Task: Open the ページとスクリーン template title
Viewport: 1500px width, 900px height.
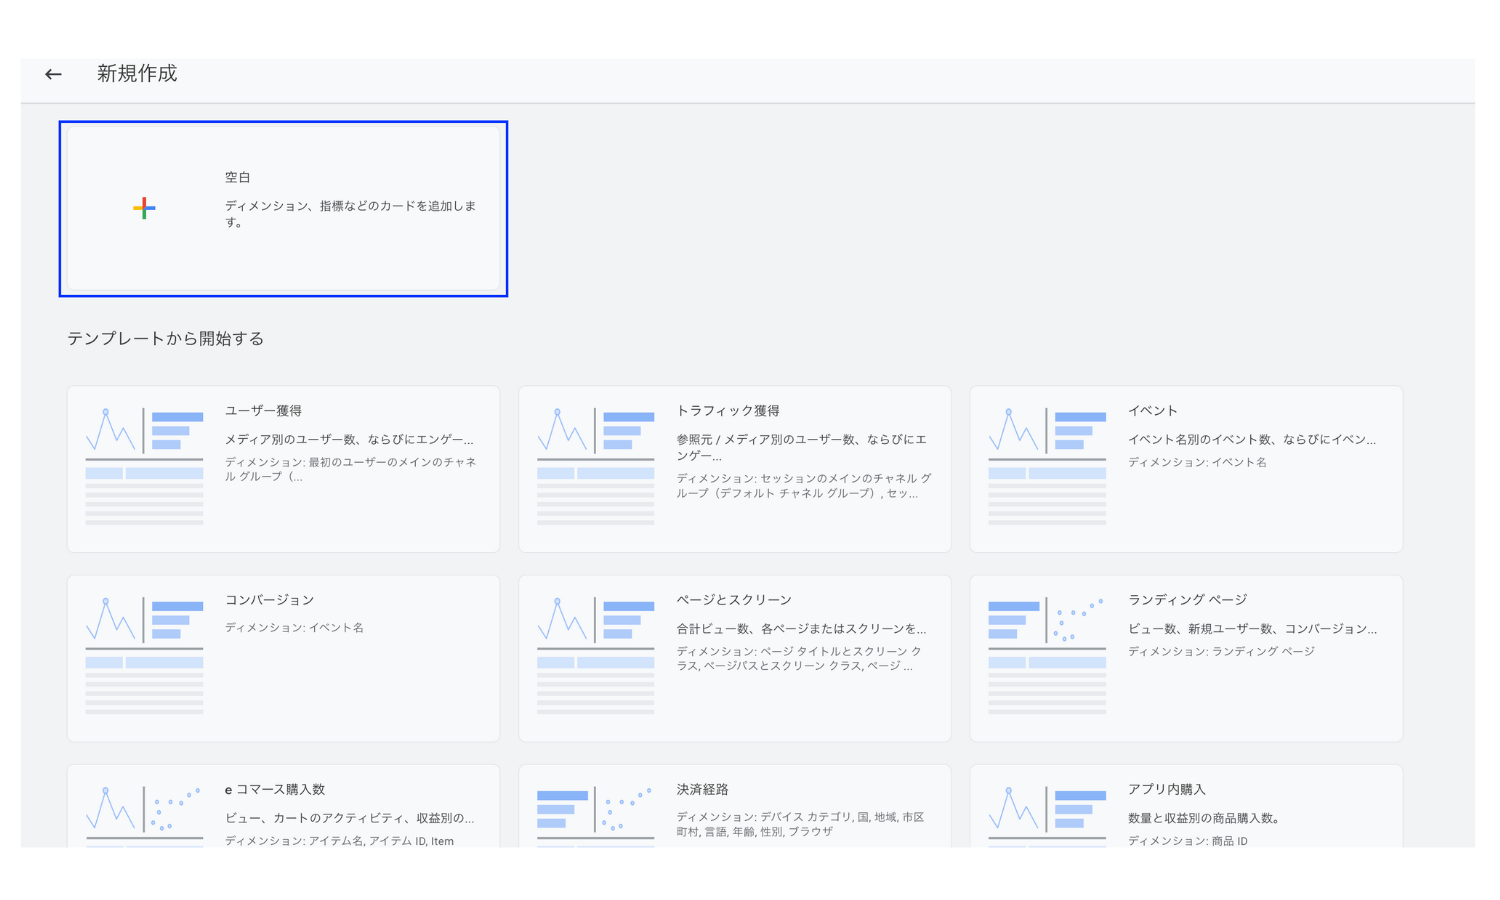Action: (x=734, y=600)
